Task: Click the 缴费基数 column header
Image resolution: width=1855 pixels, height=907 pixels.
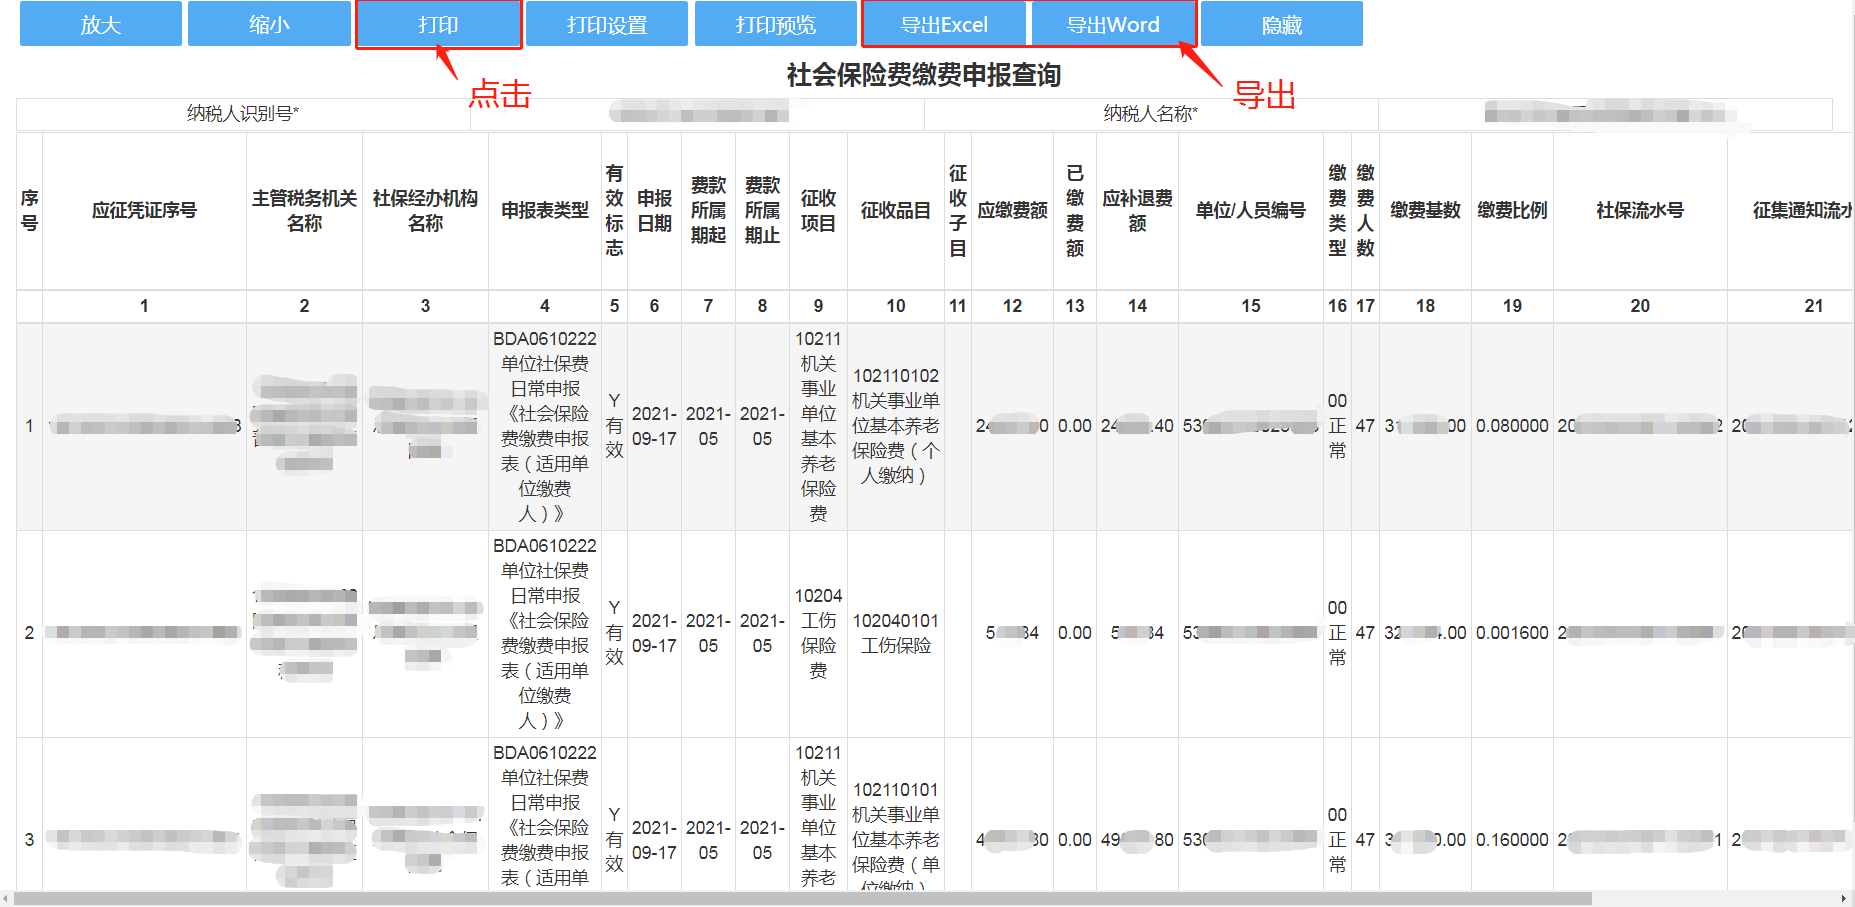Action: (x=1425, y=211)
